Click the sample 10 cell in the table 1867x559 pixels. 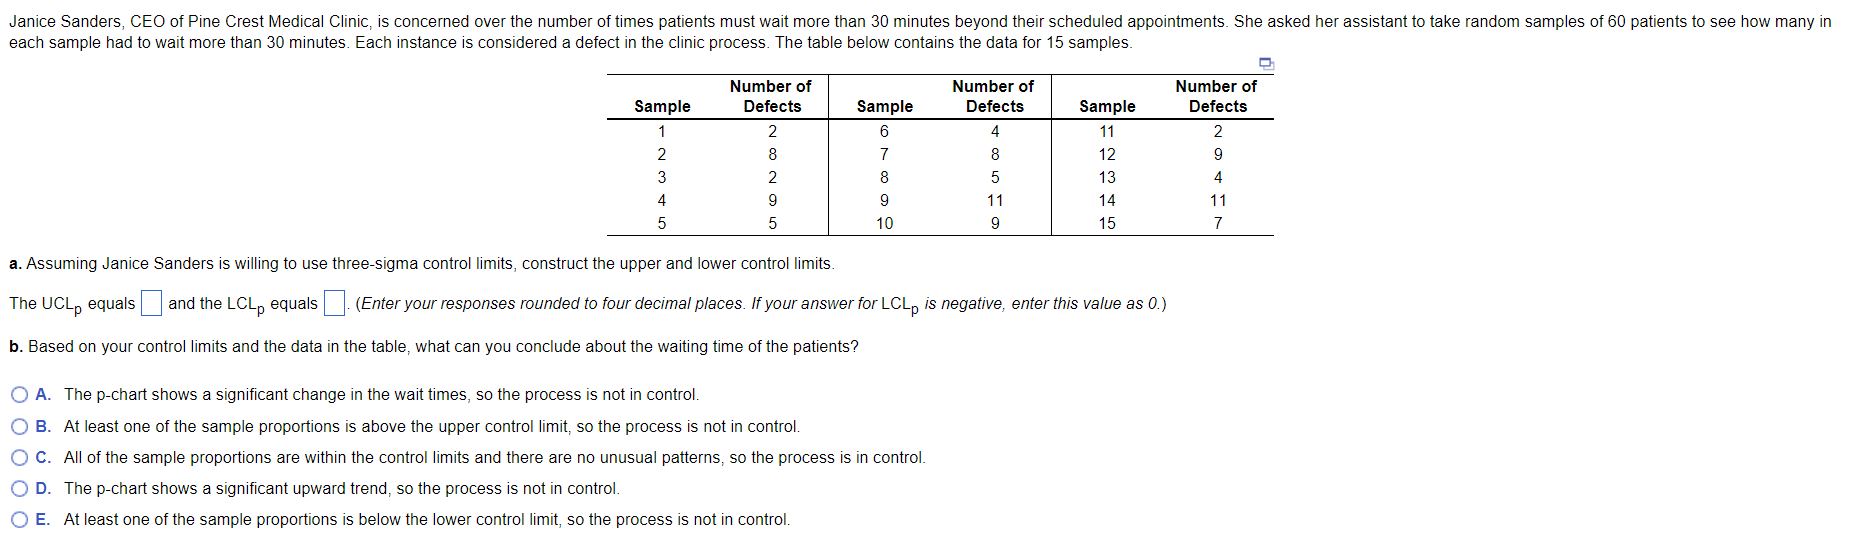(885, 224)
